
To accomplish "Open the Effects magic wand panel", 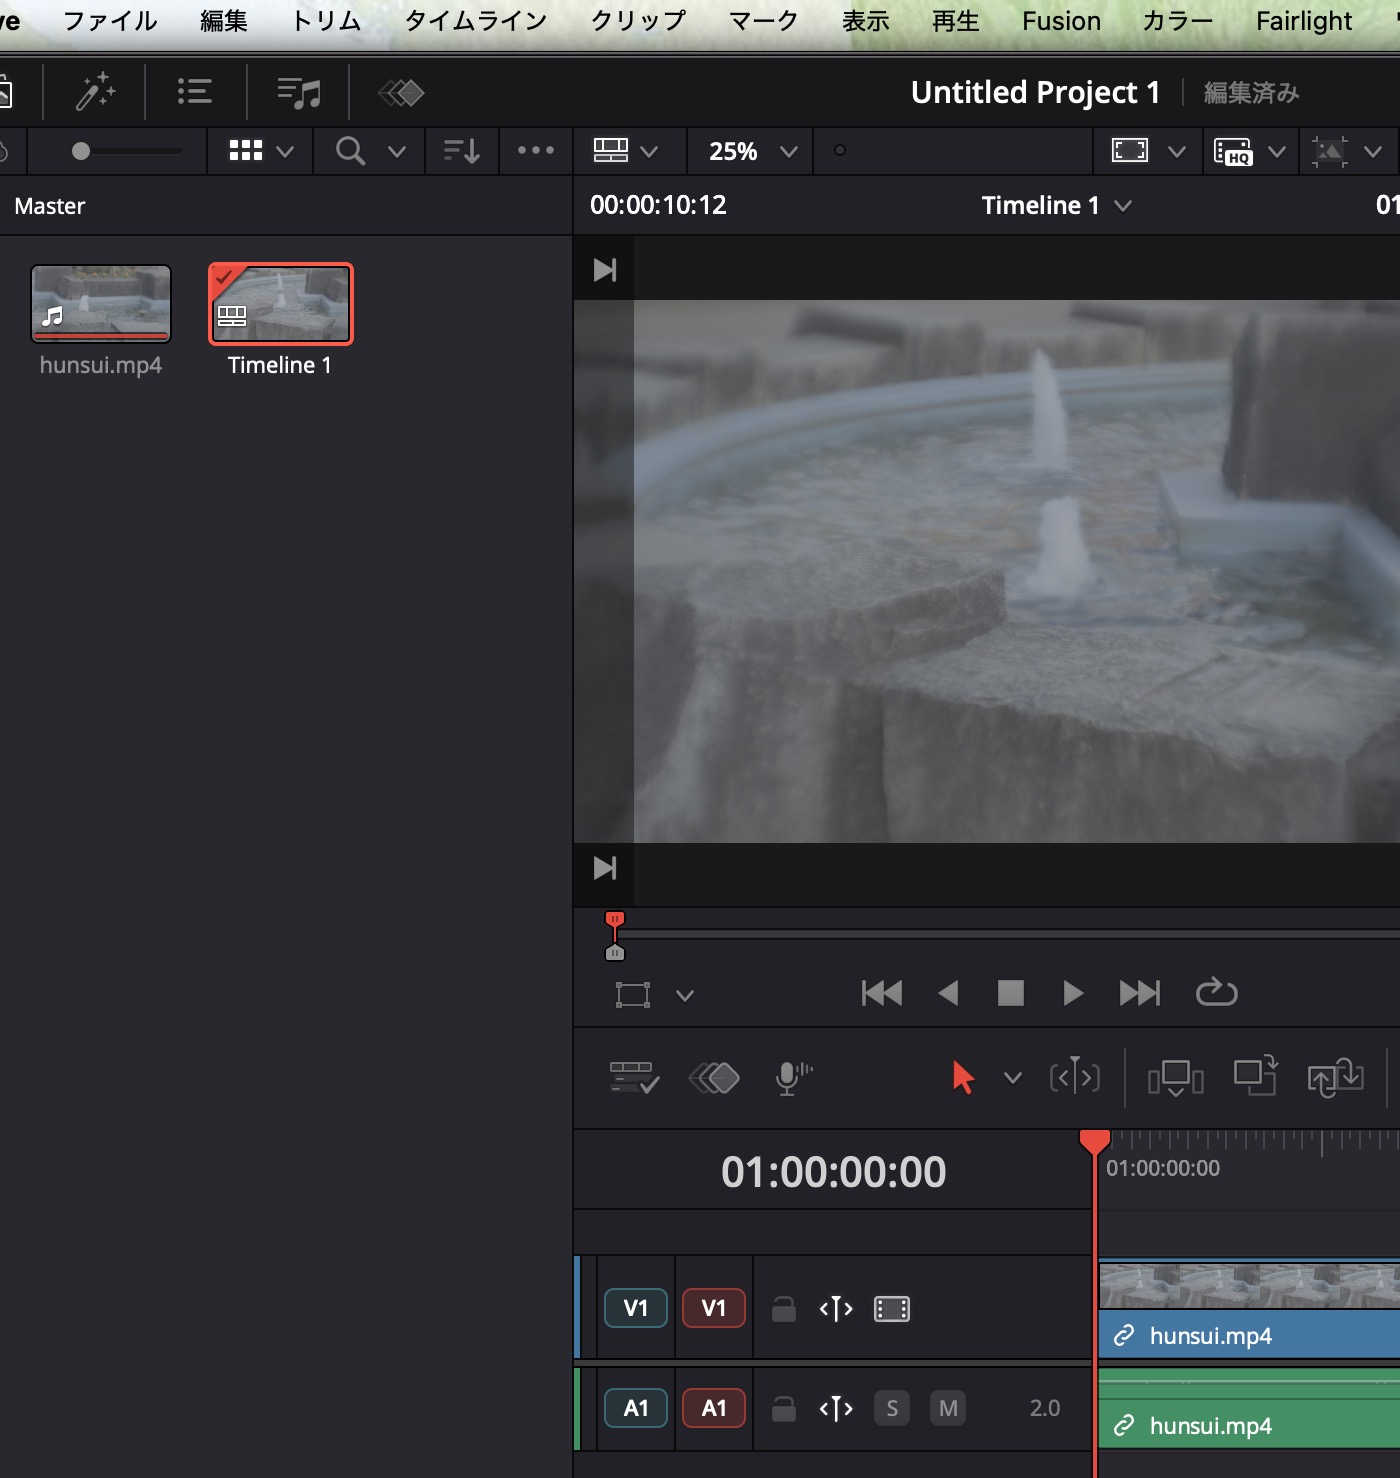I will (x=95, y=93).
